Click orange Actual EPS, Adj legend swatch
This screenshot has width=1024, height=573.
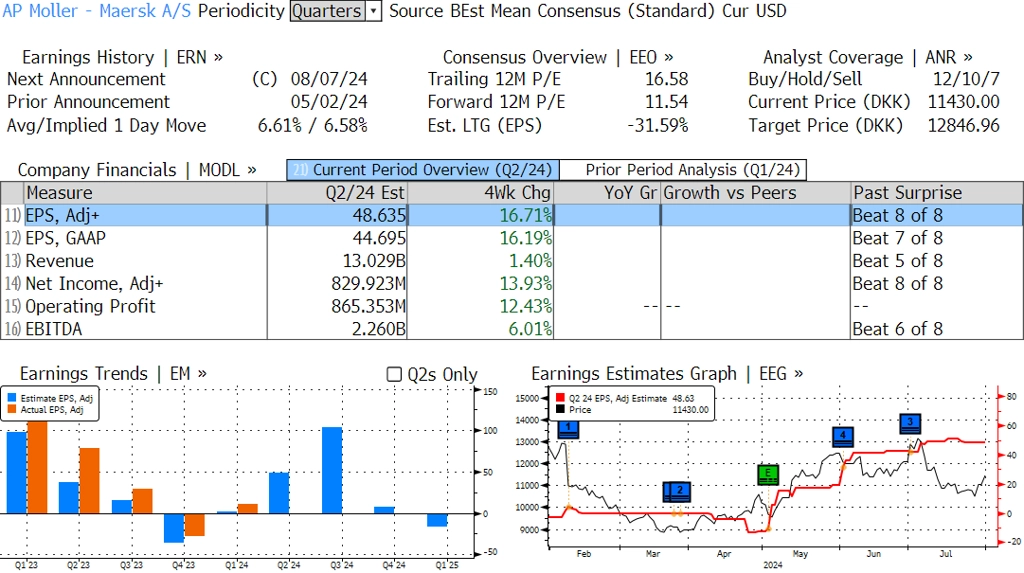[12, 410]
